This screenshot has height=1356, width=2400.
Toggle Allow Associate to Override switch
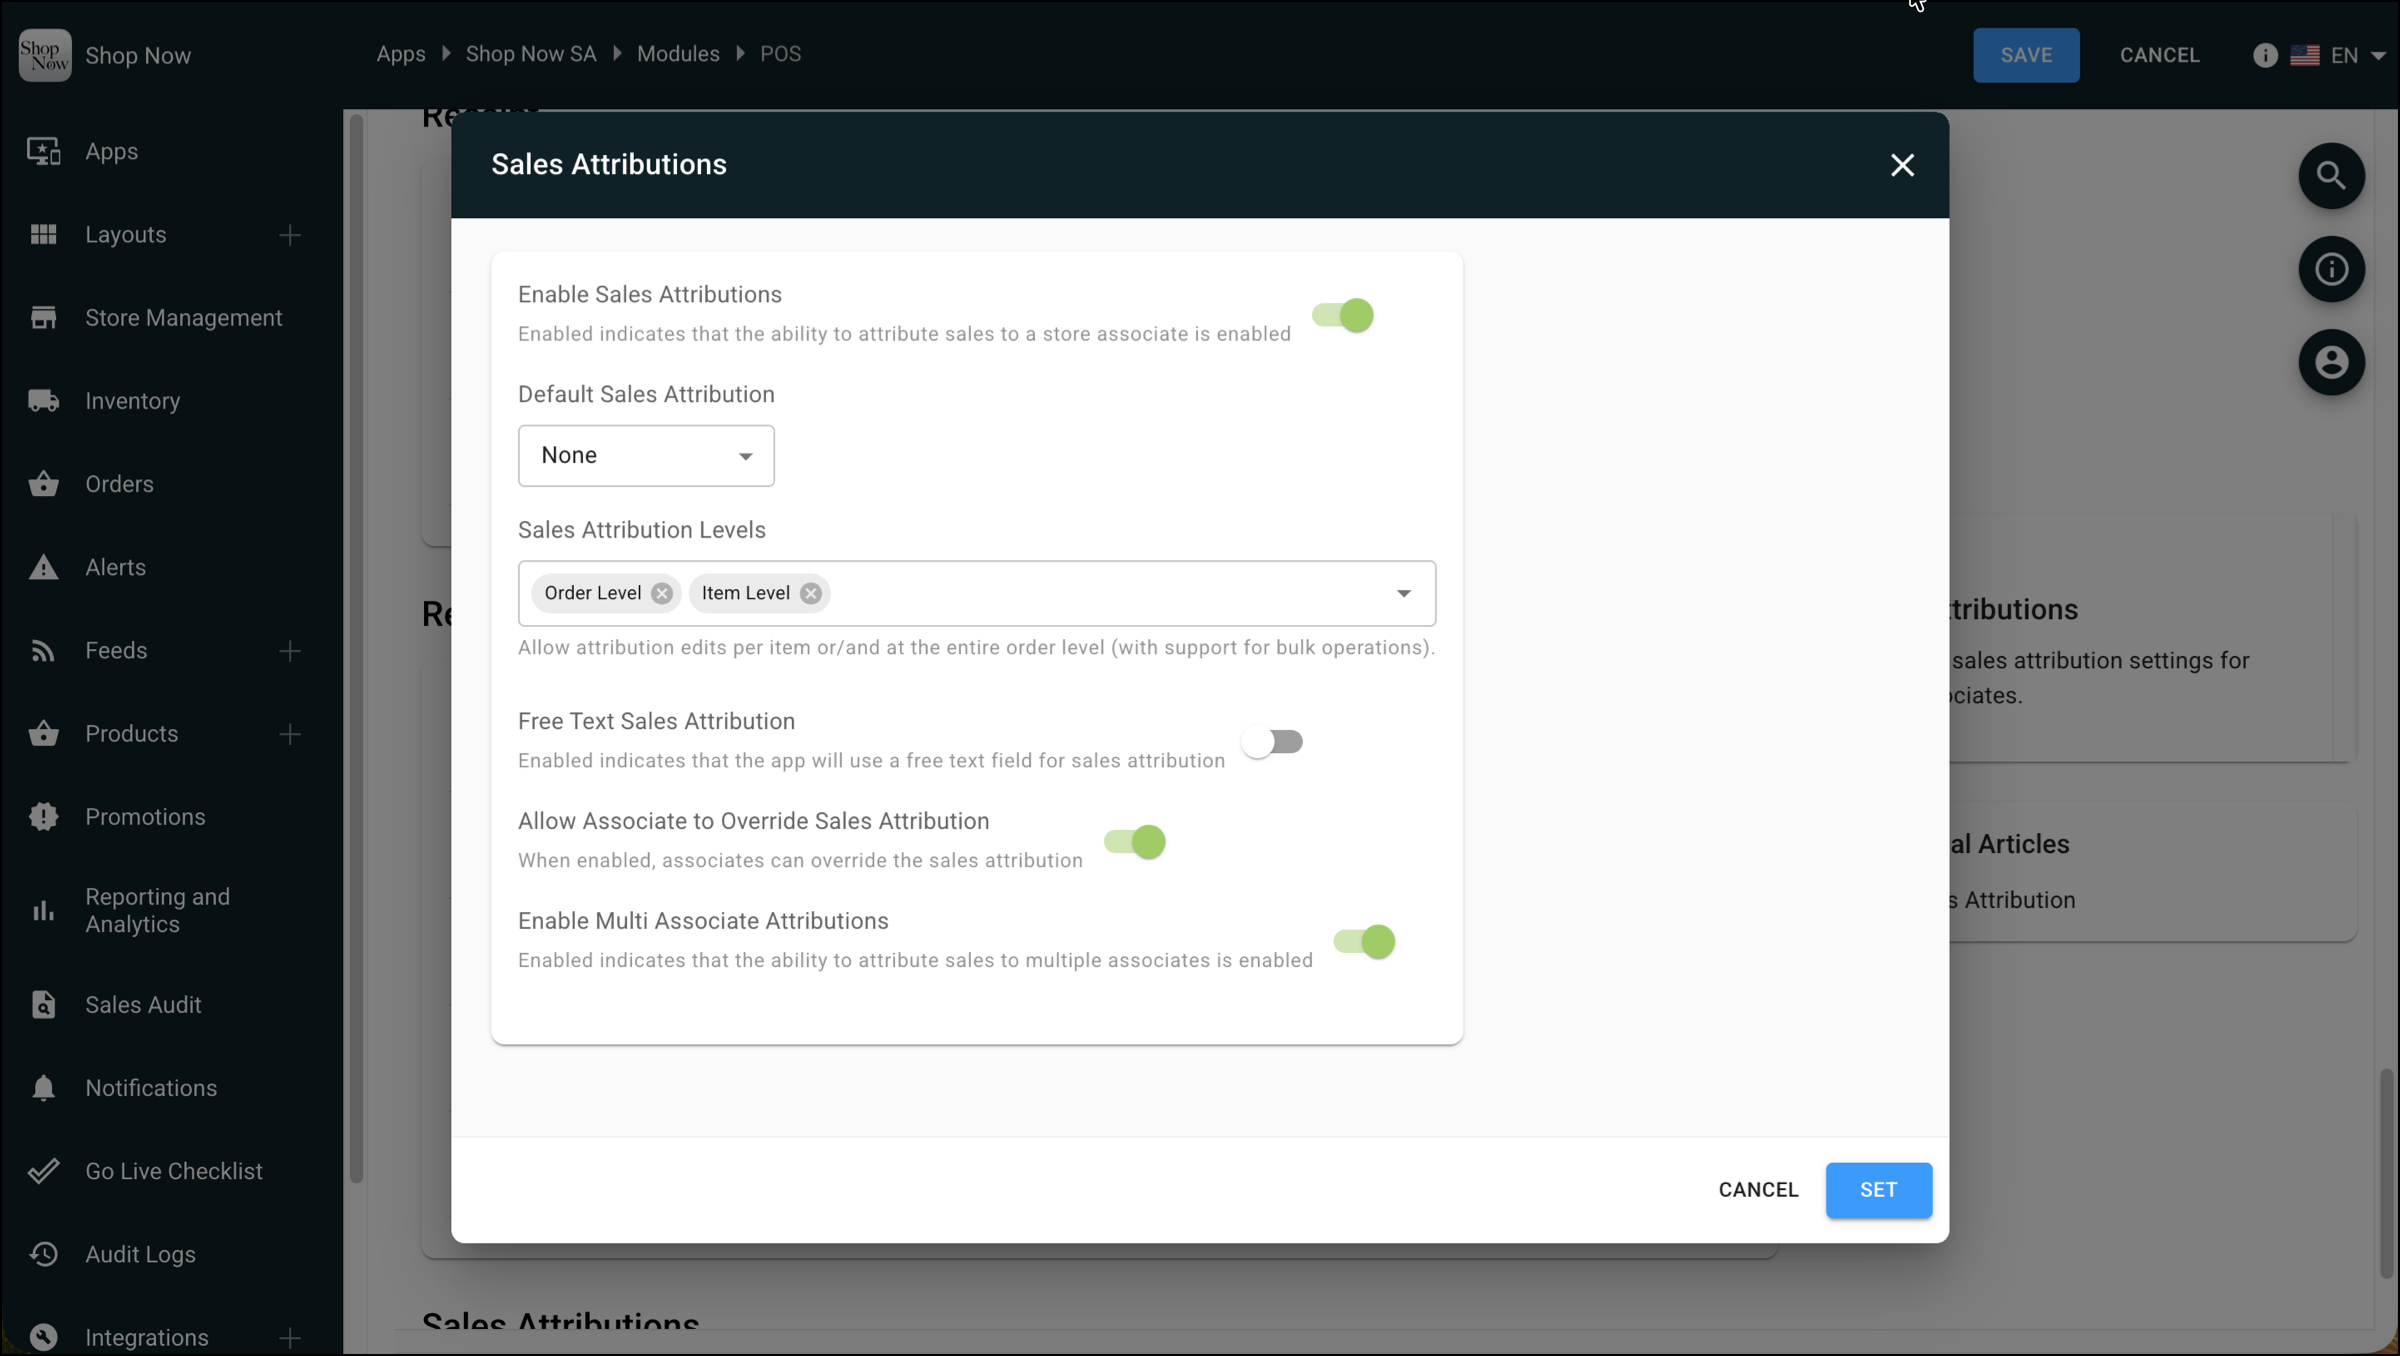coord(1135,842)
